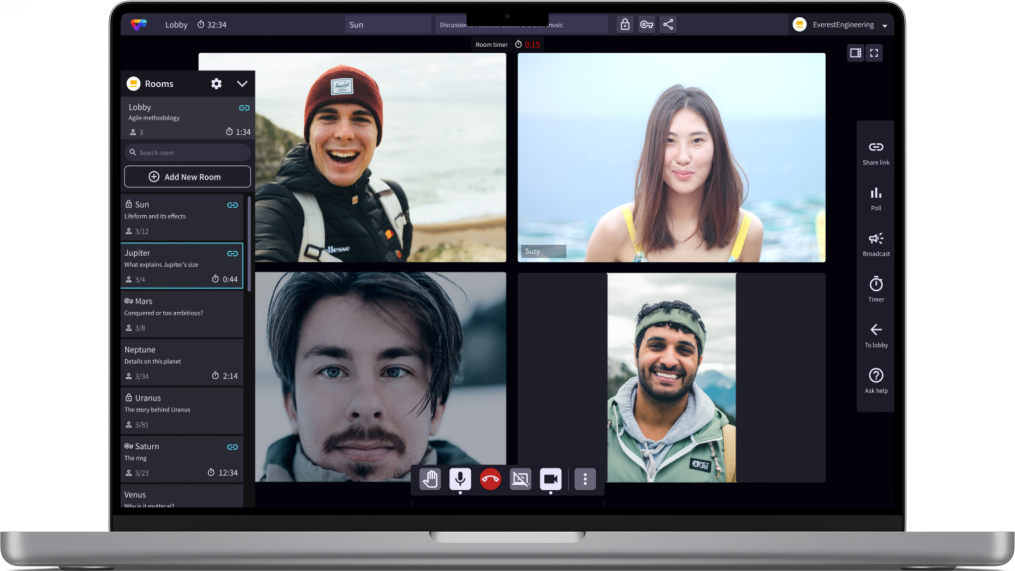Click Broadcast in the right sidebar
The height and width of the screenshot is (571, 1015).
tap(876, 245)
